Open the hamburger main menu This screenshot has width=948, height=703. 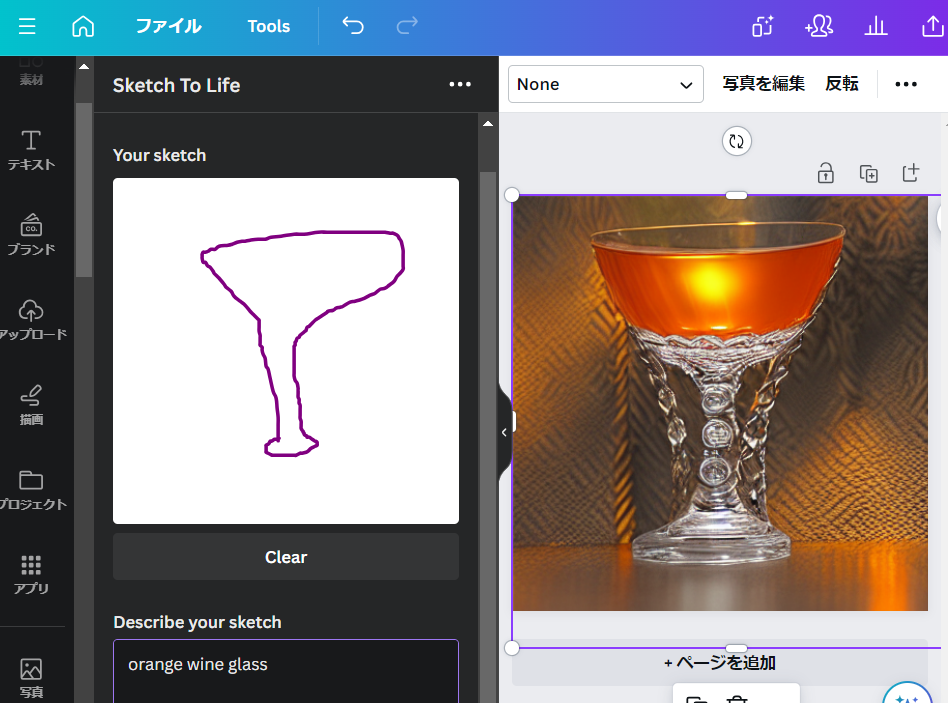[27, 27]
